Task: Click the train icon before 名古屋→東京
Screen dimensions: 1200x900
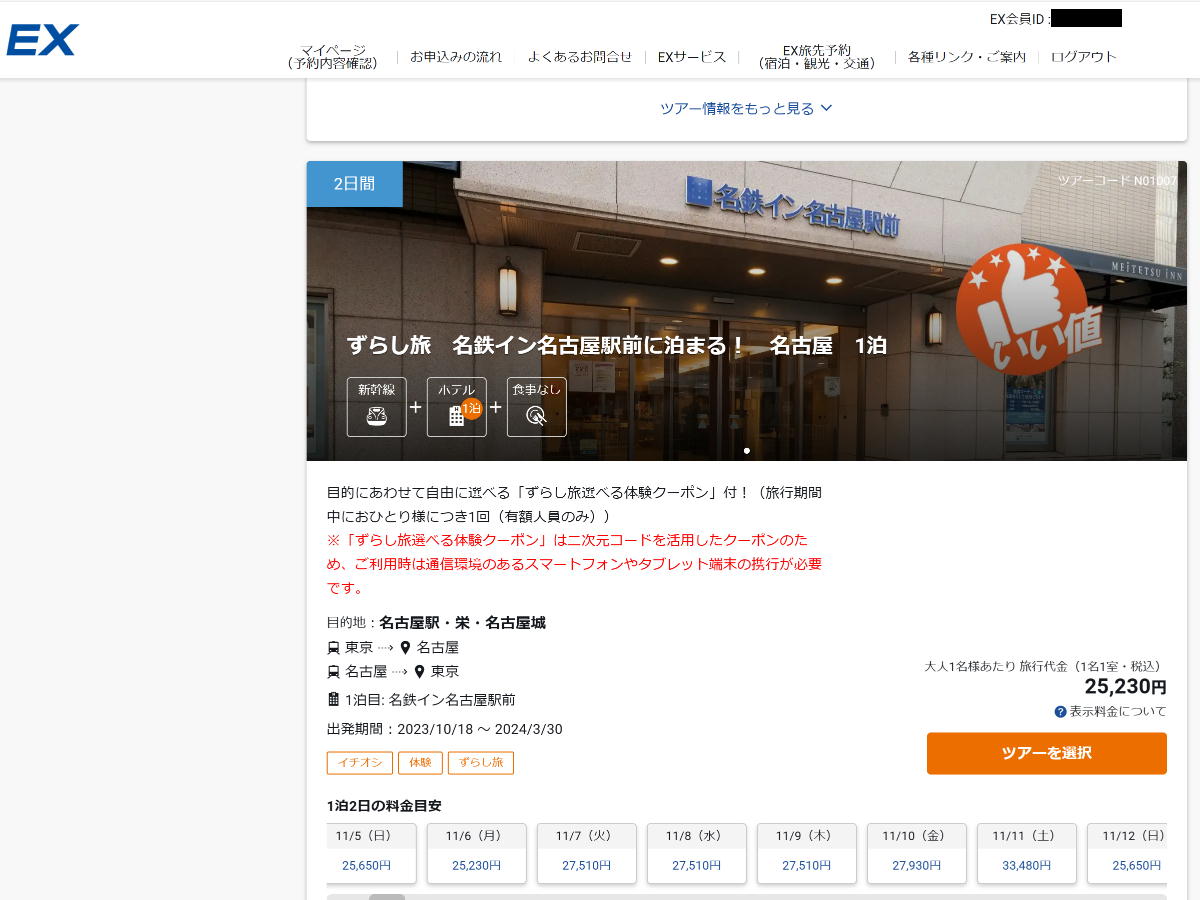Action: coord(334,672)
